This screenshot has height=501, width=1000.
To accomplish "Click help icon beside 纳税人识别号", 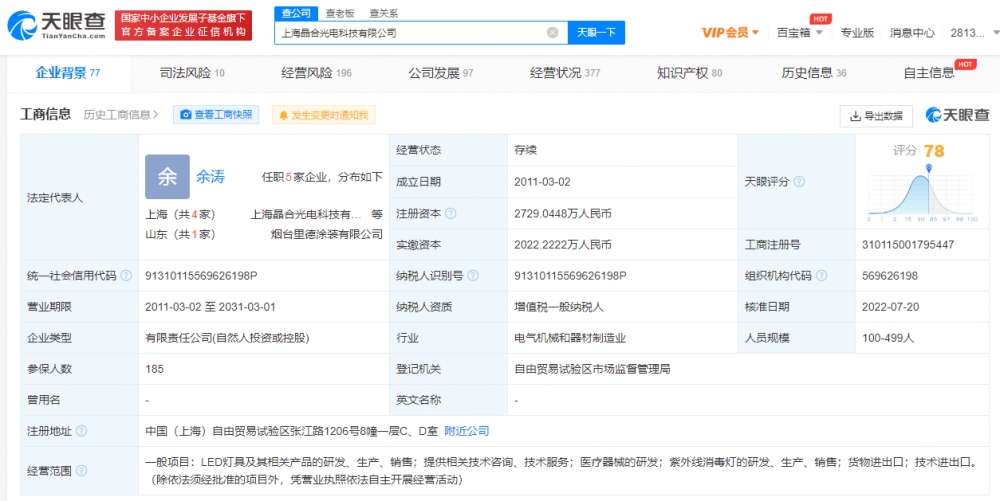I will pos(473,276).
